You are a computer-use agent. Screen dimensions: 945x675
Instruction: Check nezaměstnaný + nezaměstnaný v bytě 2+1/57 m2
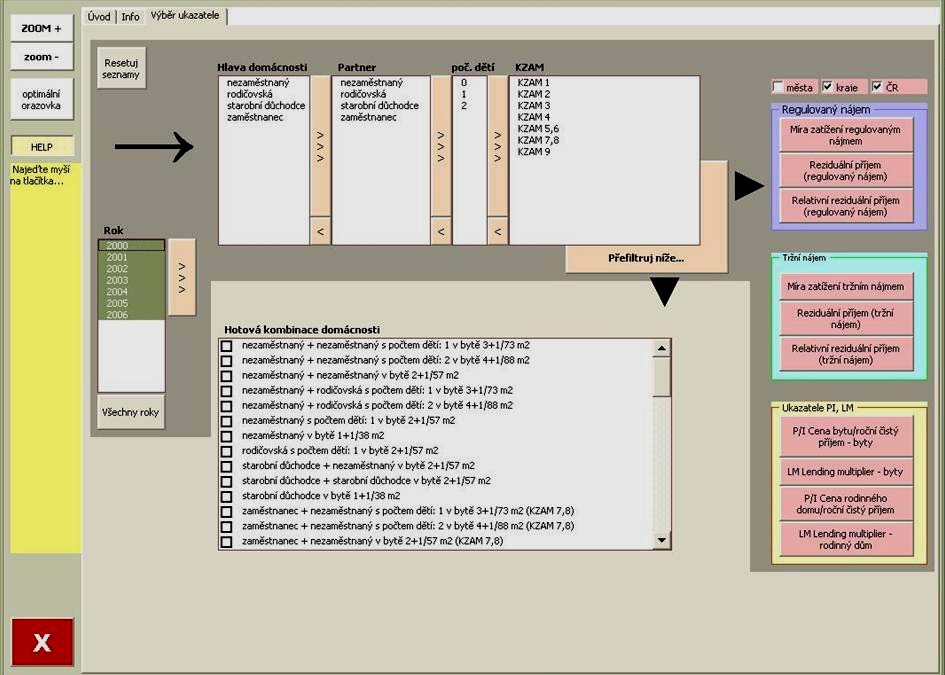tap(227, 376)
